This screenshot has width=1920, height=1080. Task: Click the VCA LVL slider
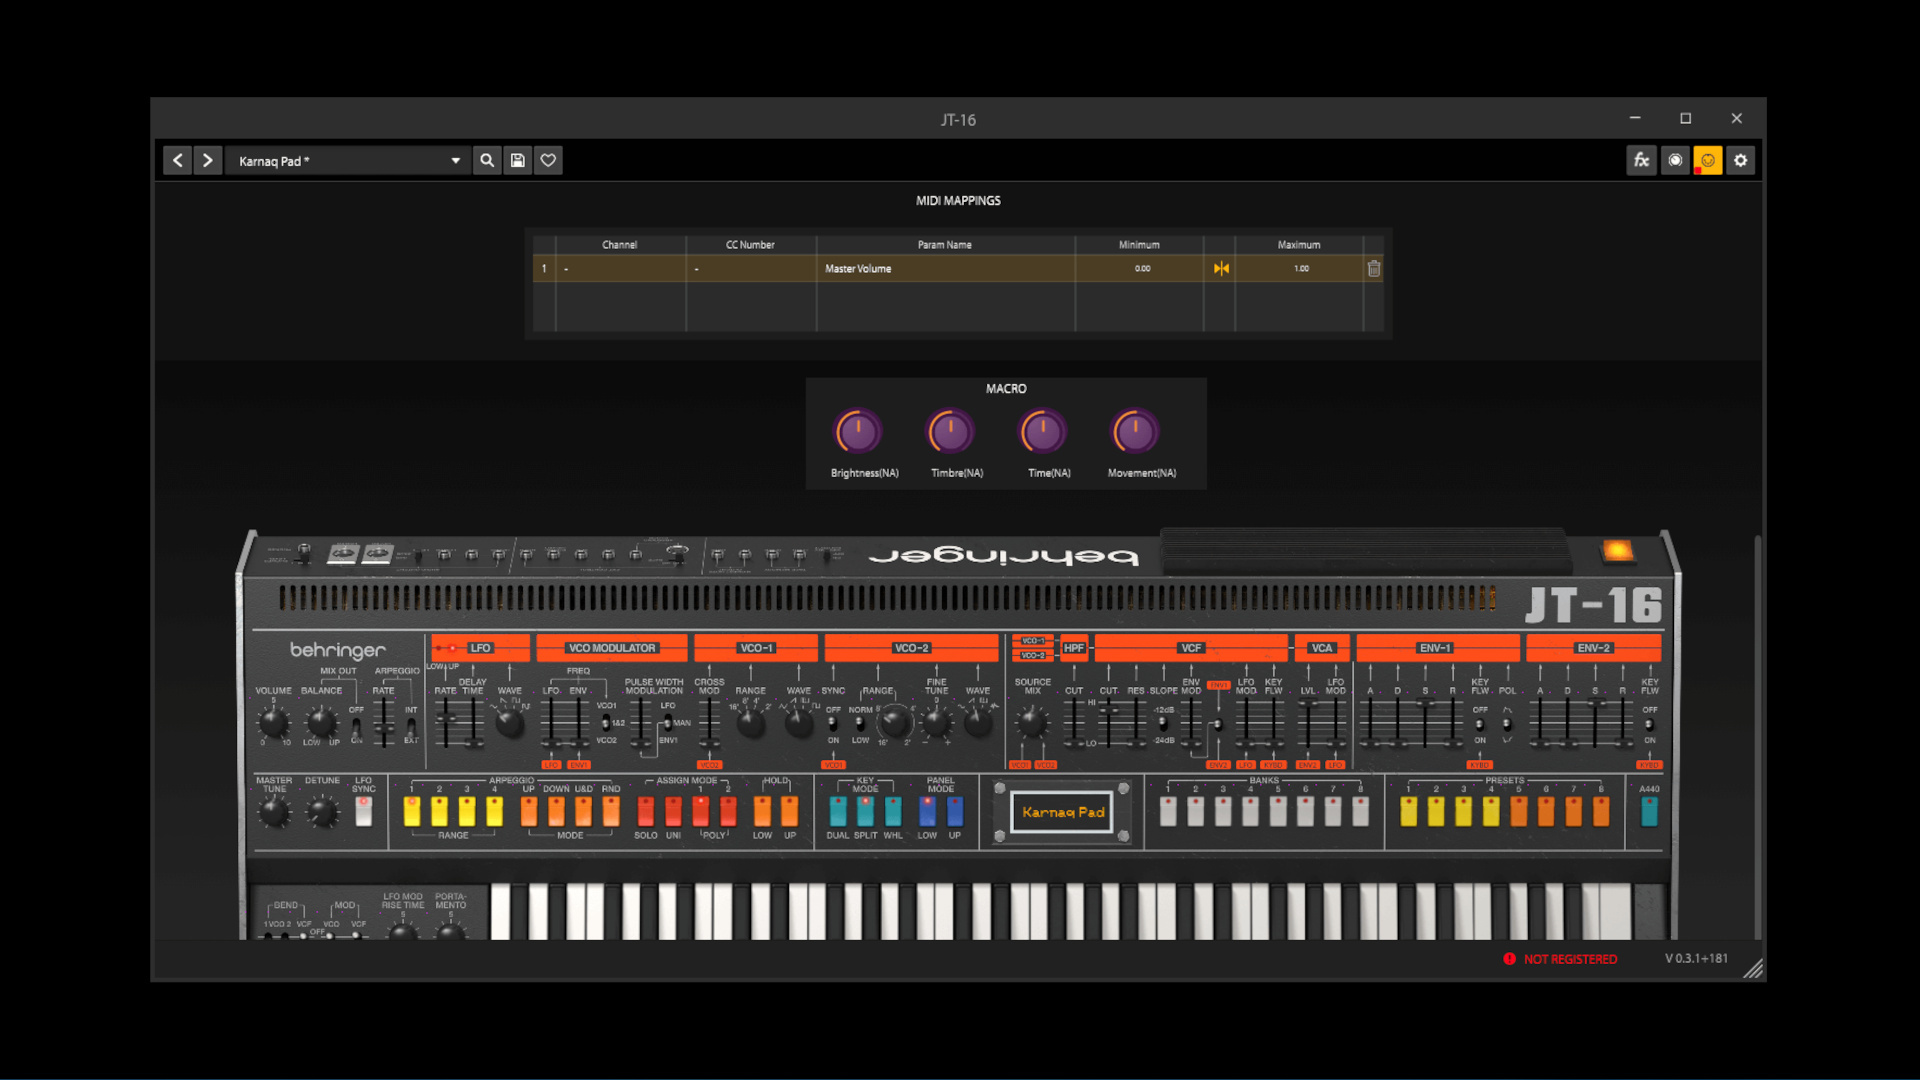tap(1308, 722)
